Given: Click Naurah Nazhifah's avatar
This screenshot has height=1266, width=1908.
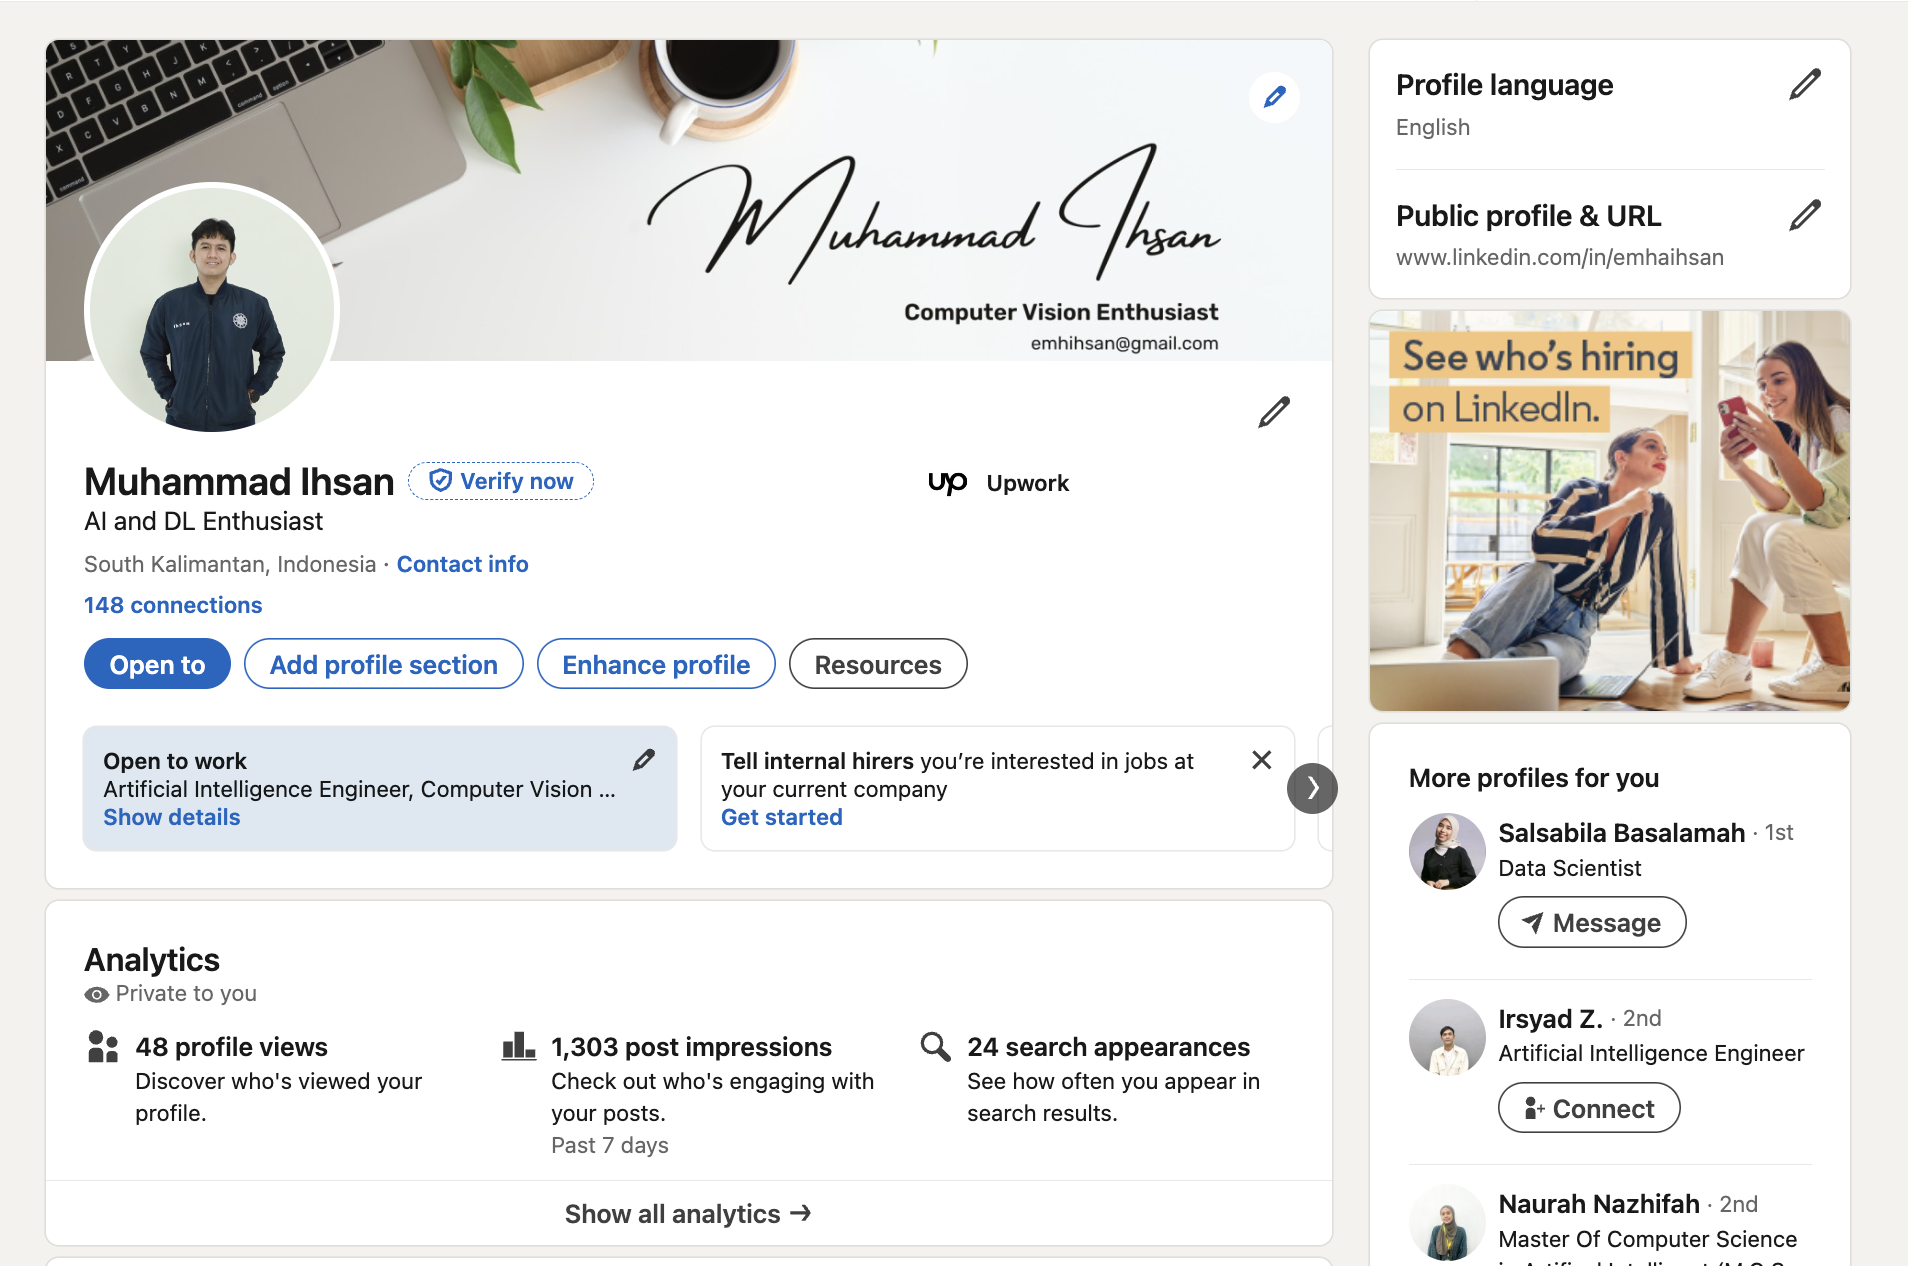Looking at the screenshot, I should tap(1447, 1223).
